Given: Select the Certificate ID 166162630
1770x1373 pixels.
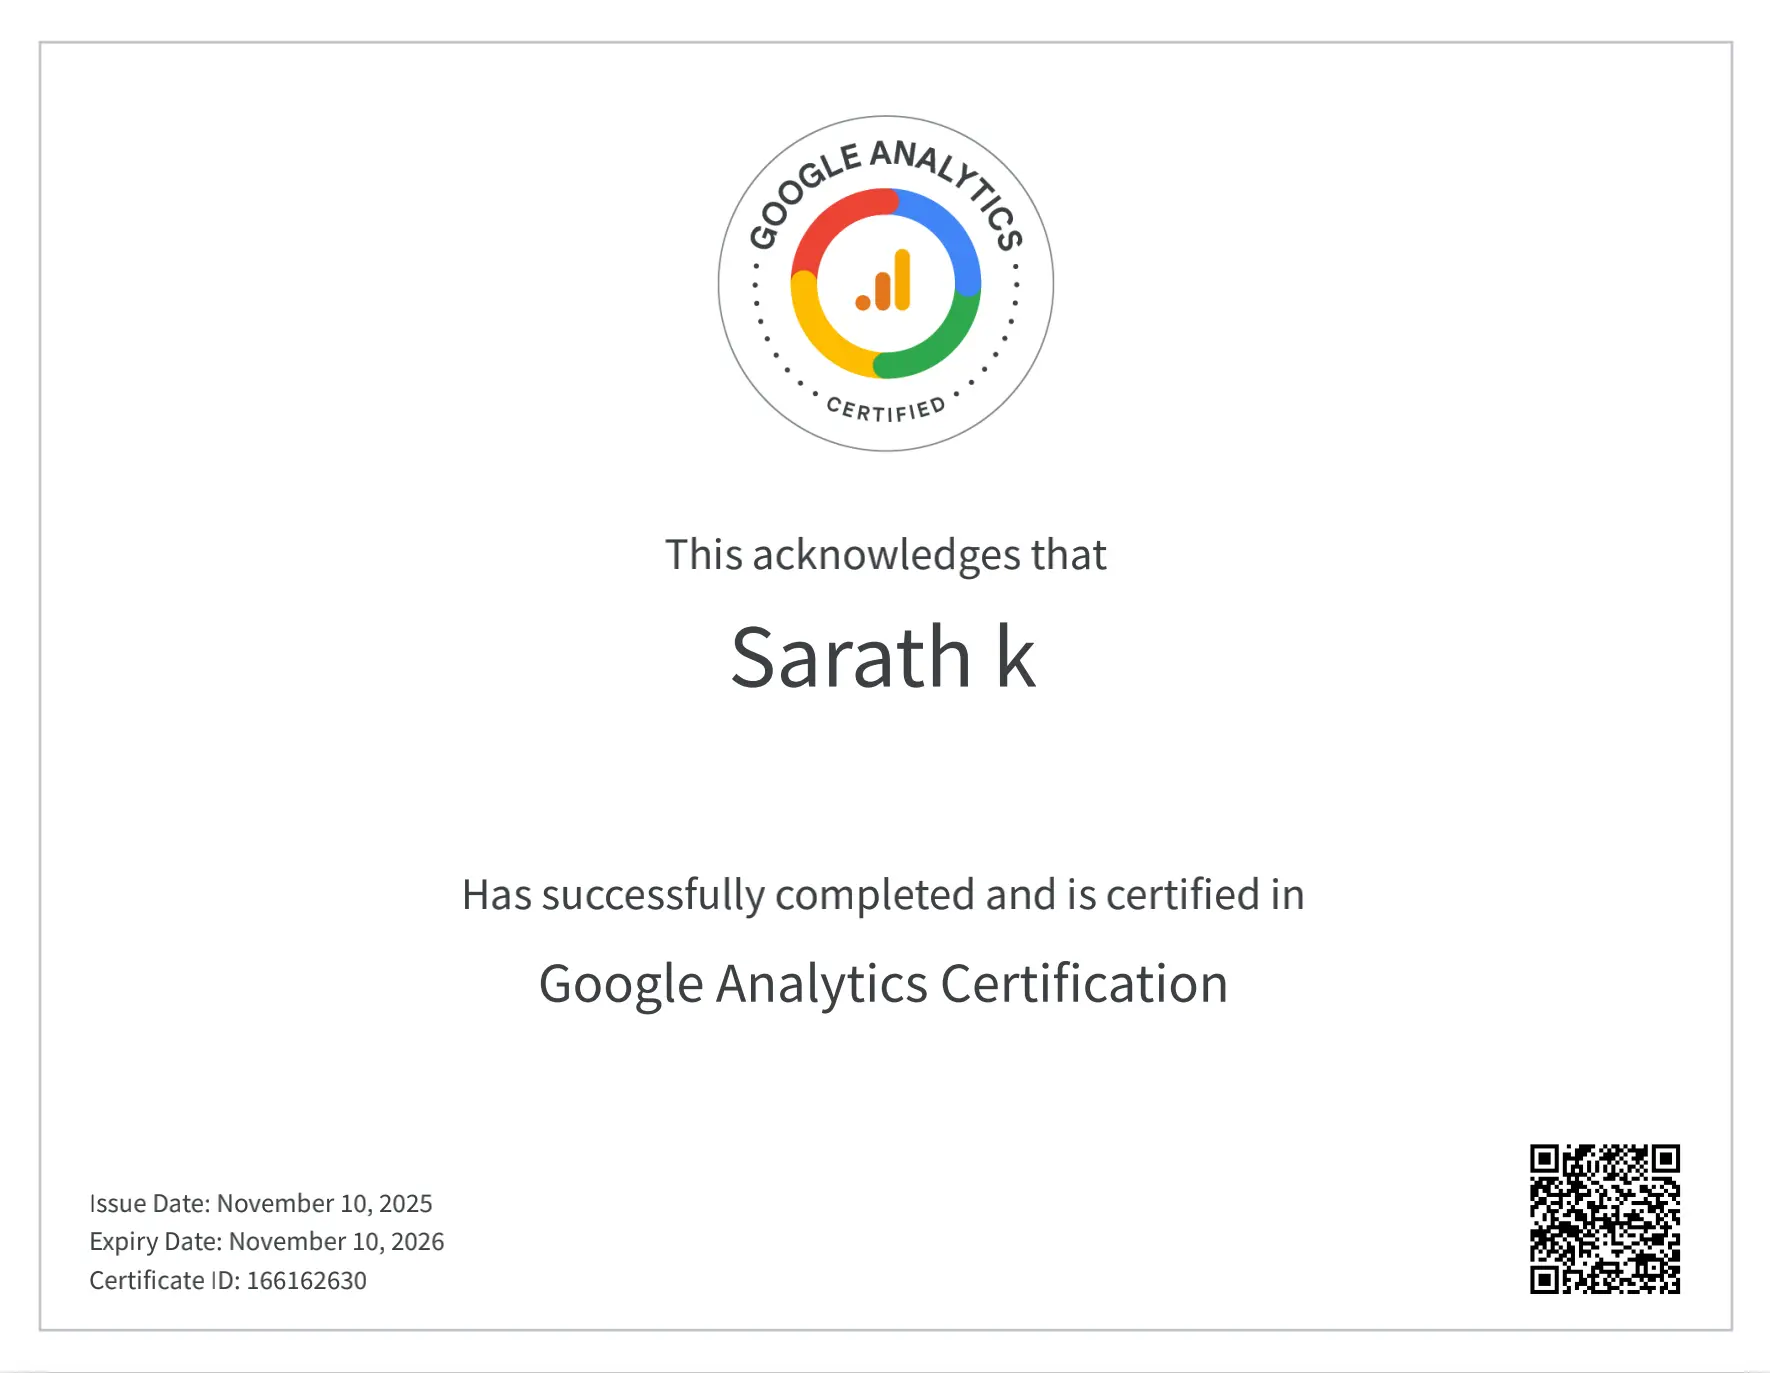Looking at the screenshot, I should (228, 1280).
